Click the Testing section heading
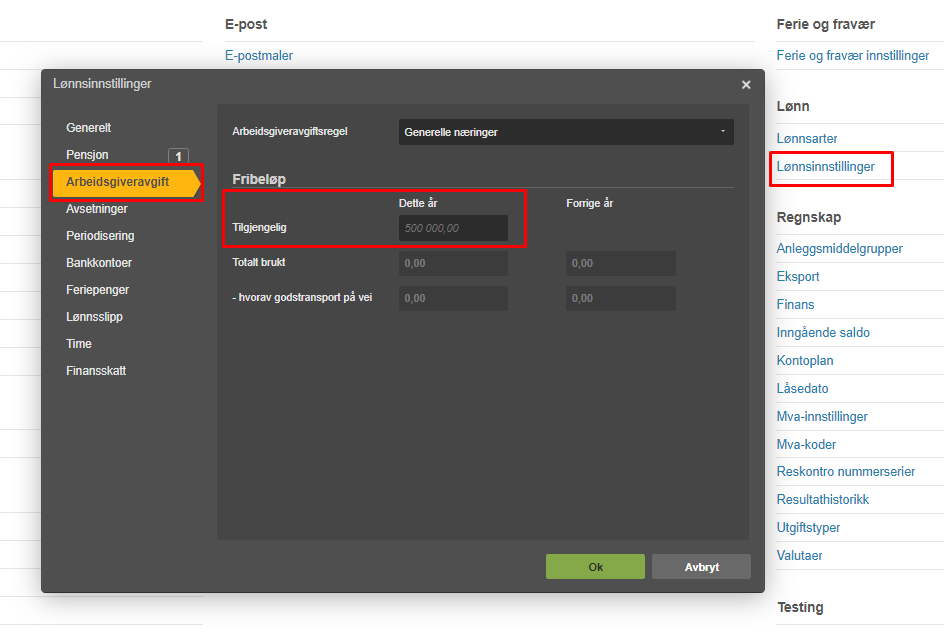Image resolution: width=944 pixels, height=633 pixels. (800, 607)
